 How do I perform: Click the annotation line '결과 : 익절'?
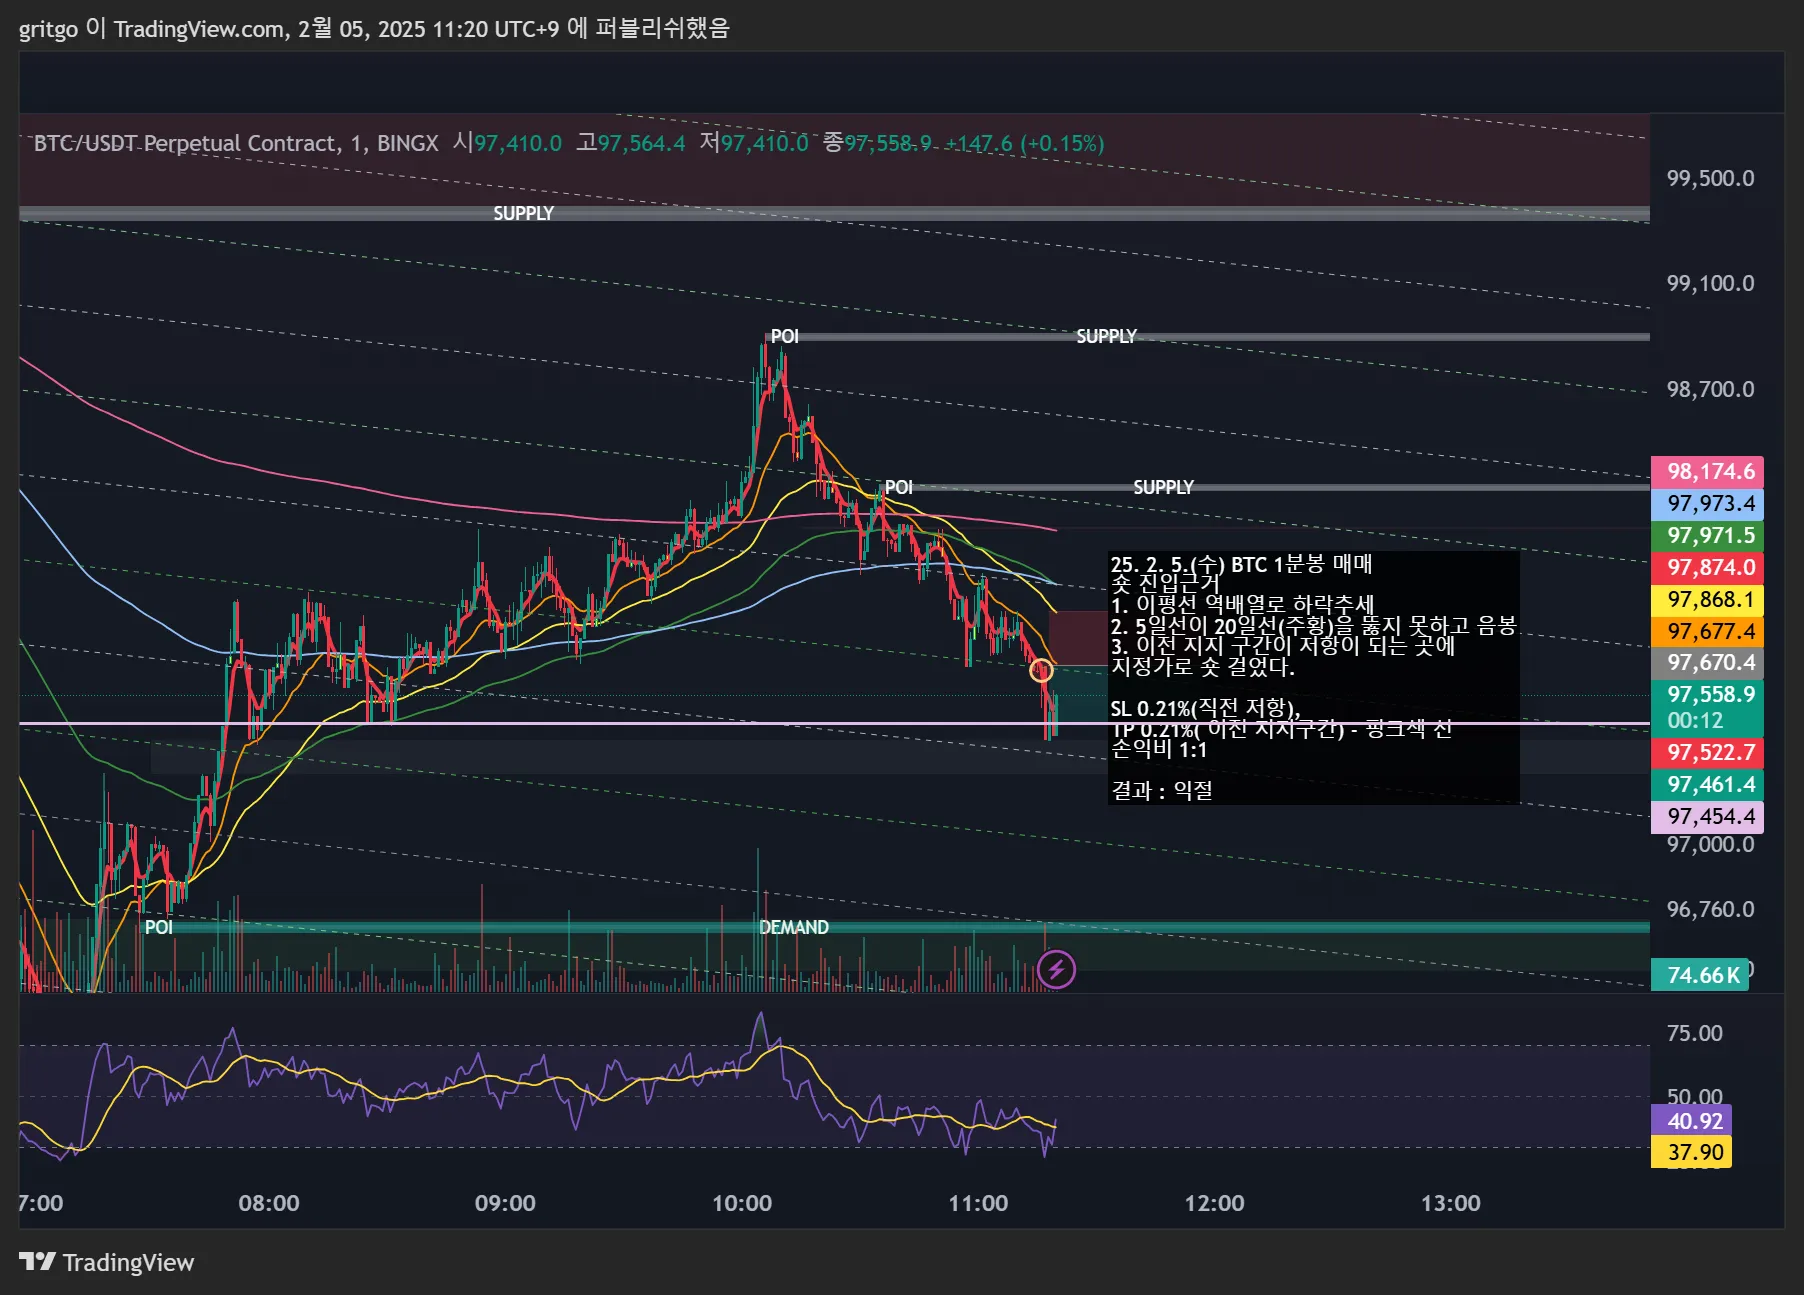coord(1162,790)
